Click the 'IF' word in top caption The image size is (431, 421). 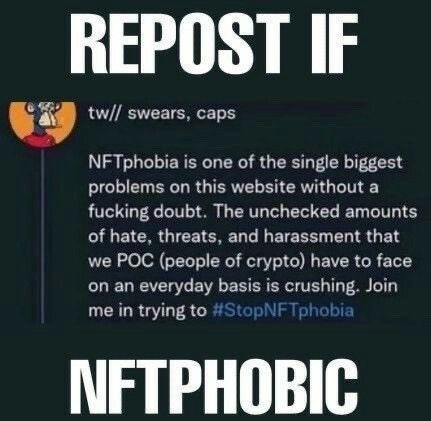tap(334, 43)
